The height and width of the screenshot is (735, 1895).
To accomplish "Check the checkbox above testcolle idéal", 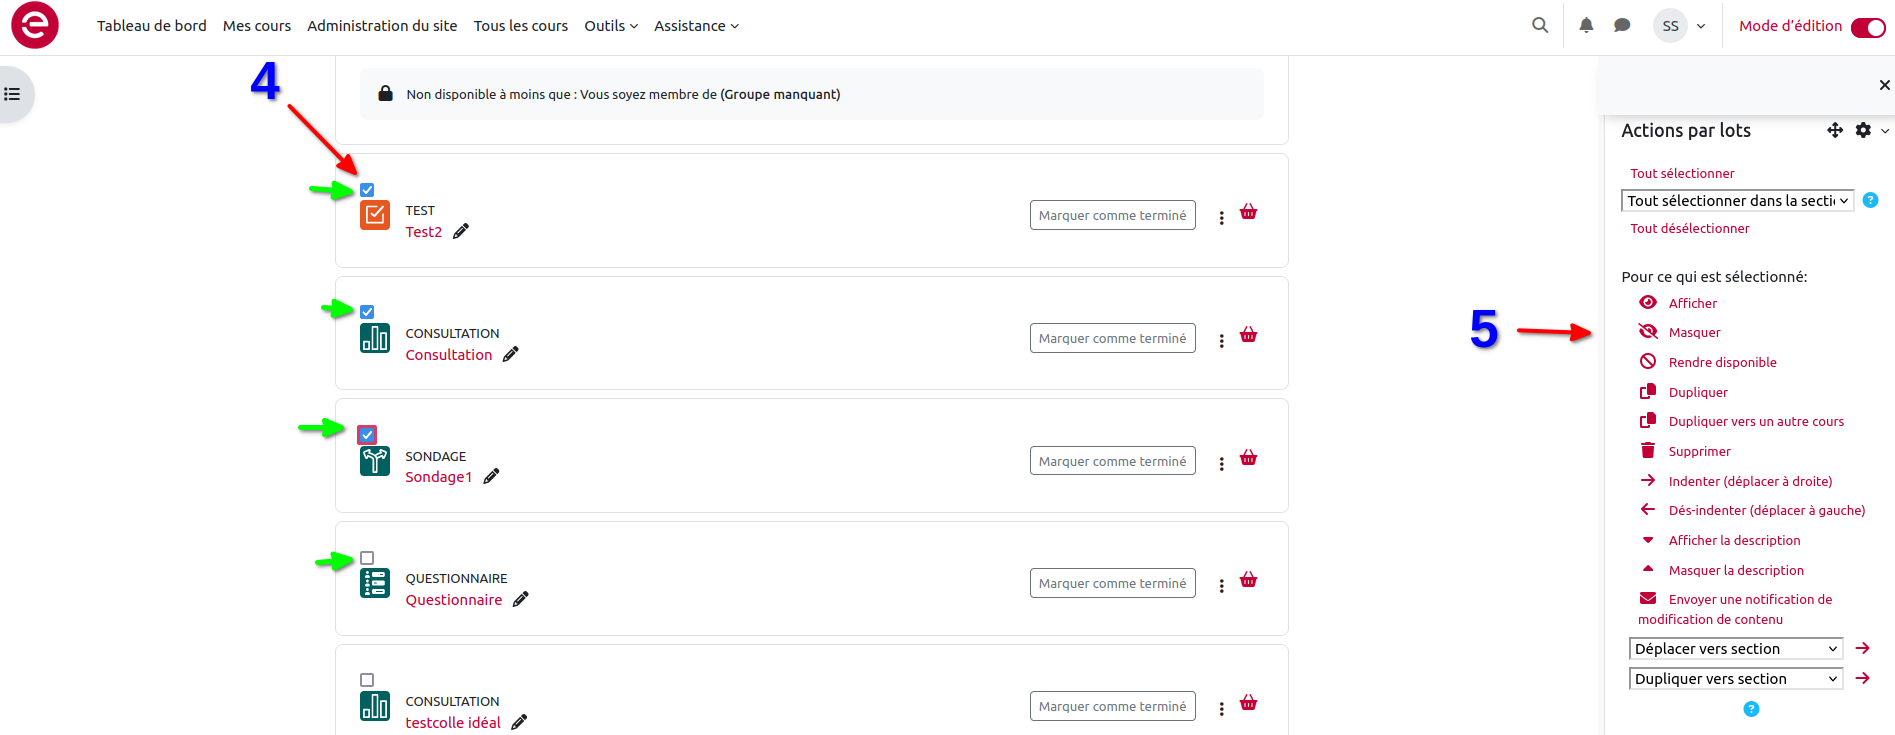I will click(367, 680).
